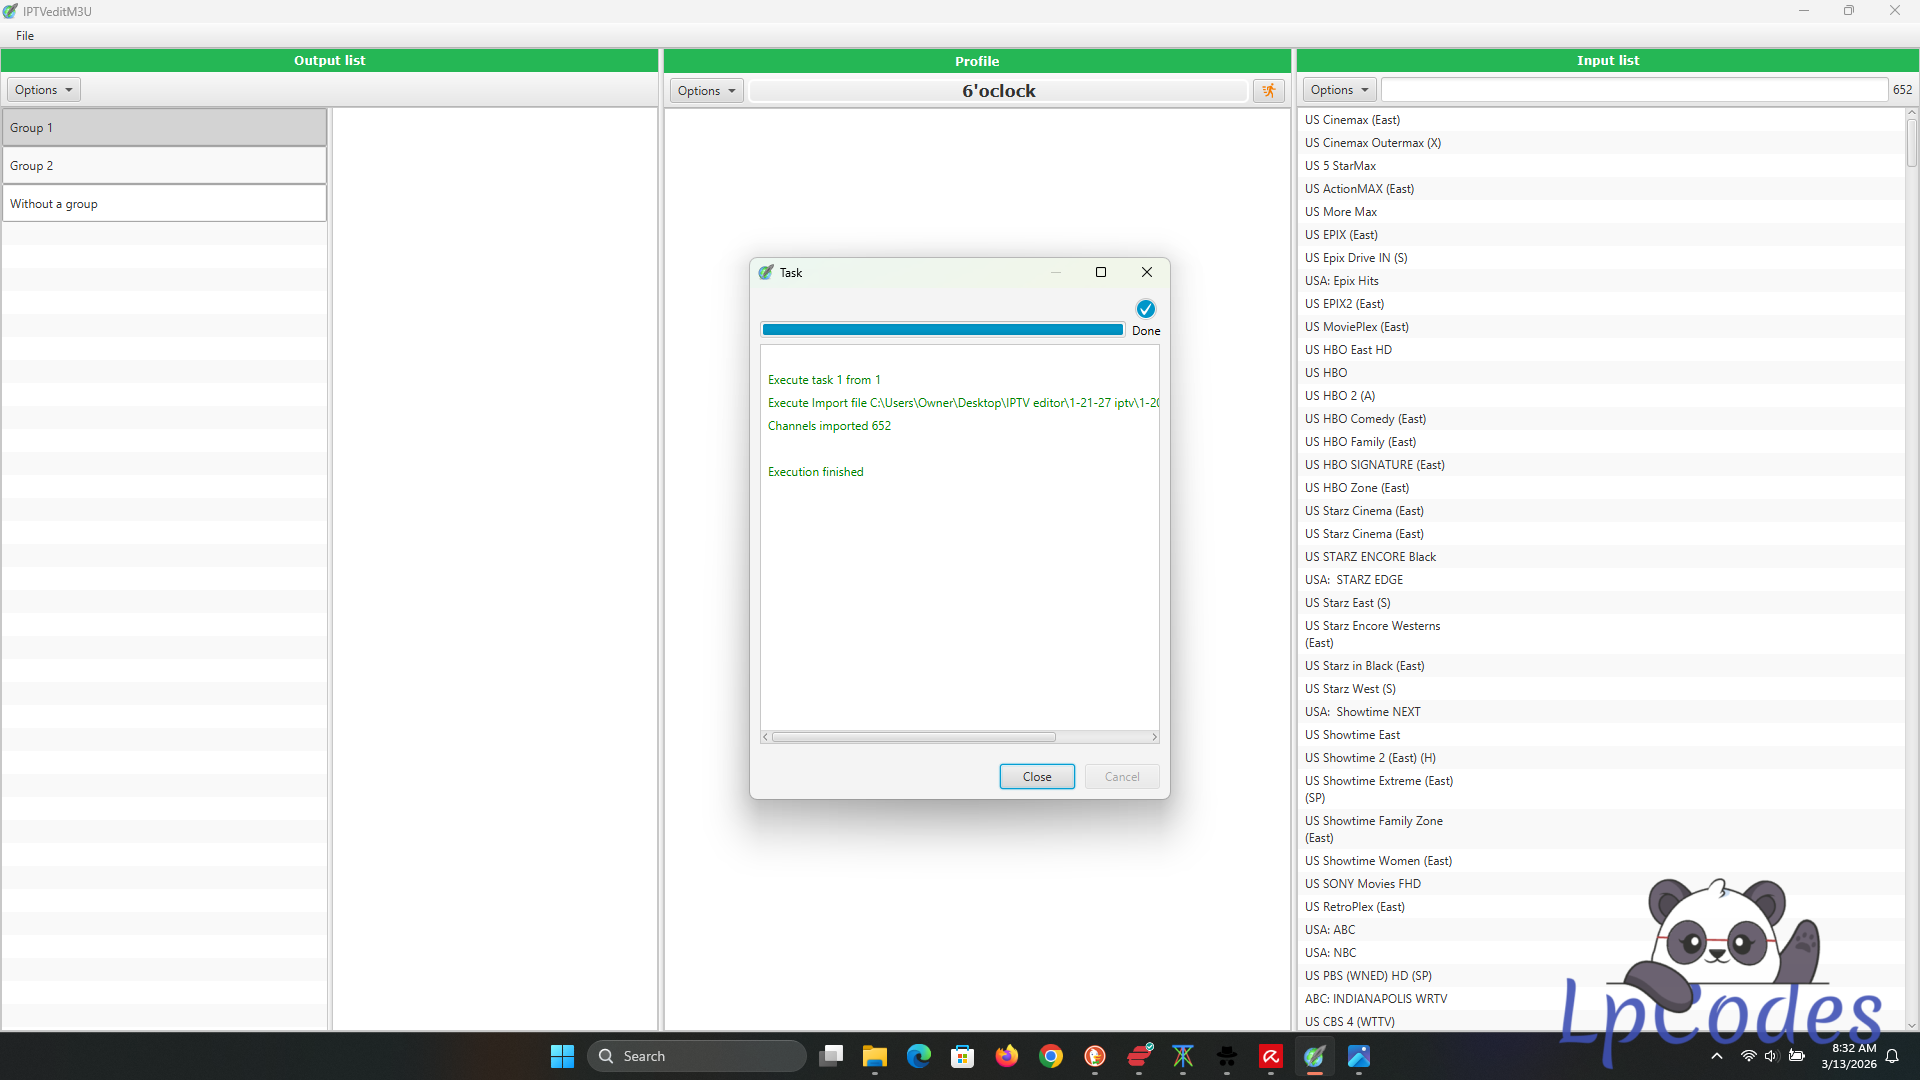
Task: Click the Task dialog horizontal scrollbar
Action: 913,737
